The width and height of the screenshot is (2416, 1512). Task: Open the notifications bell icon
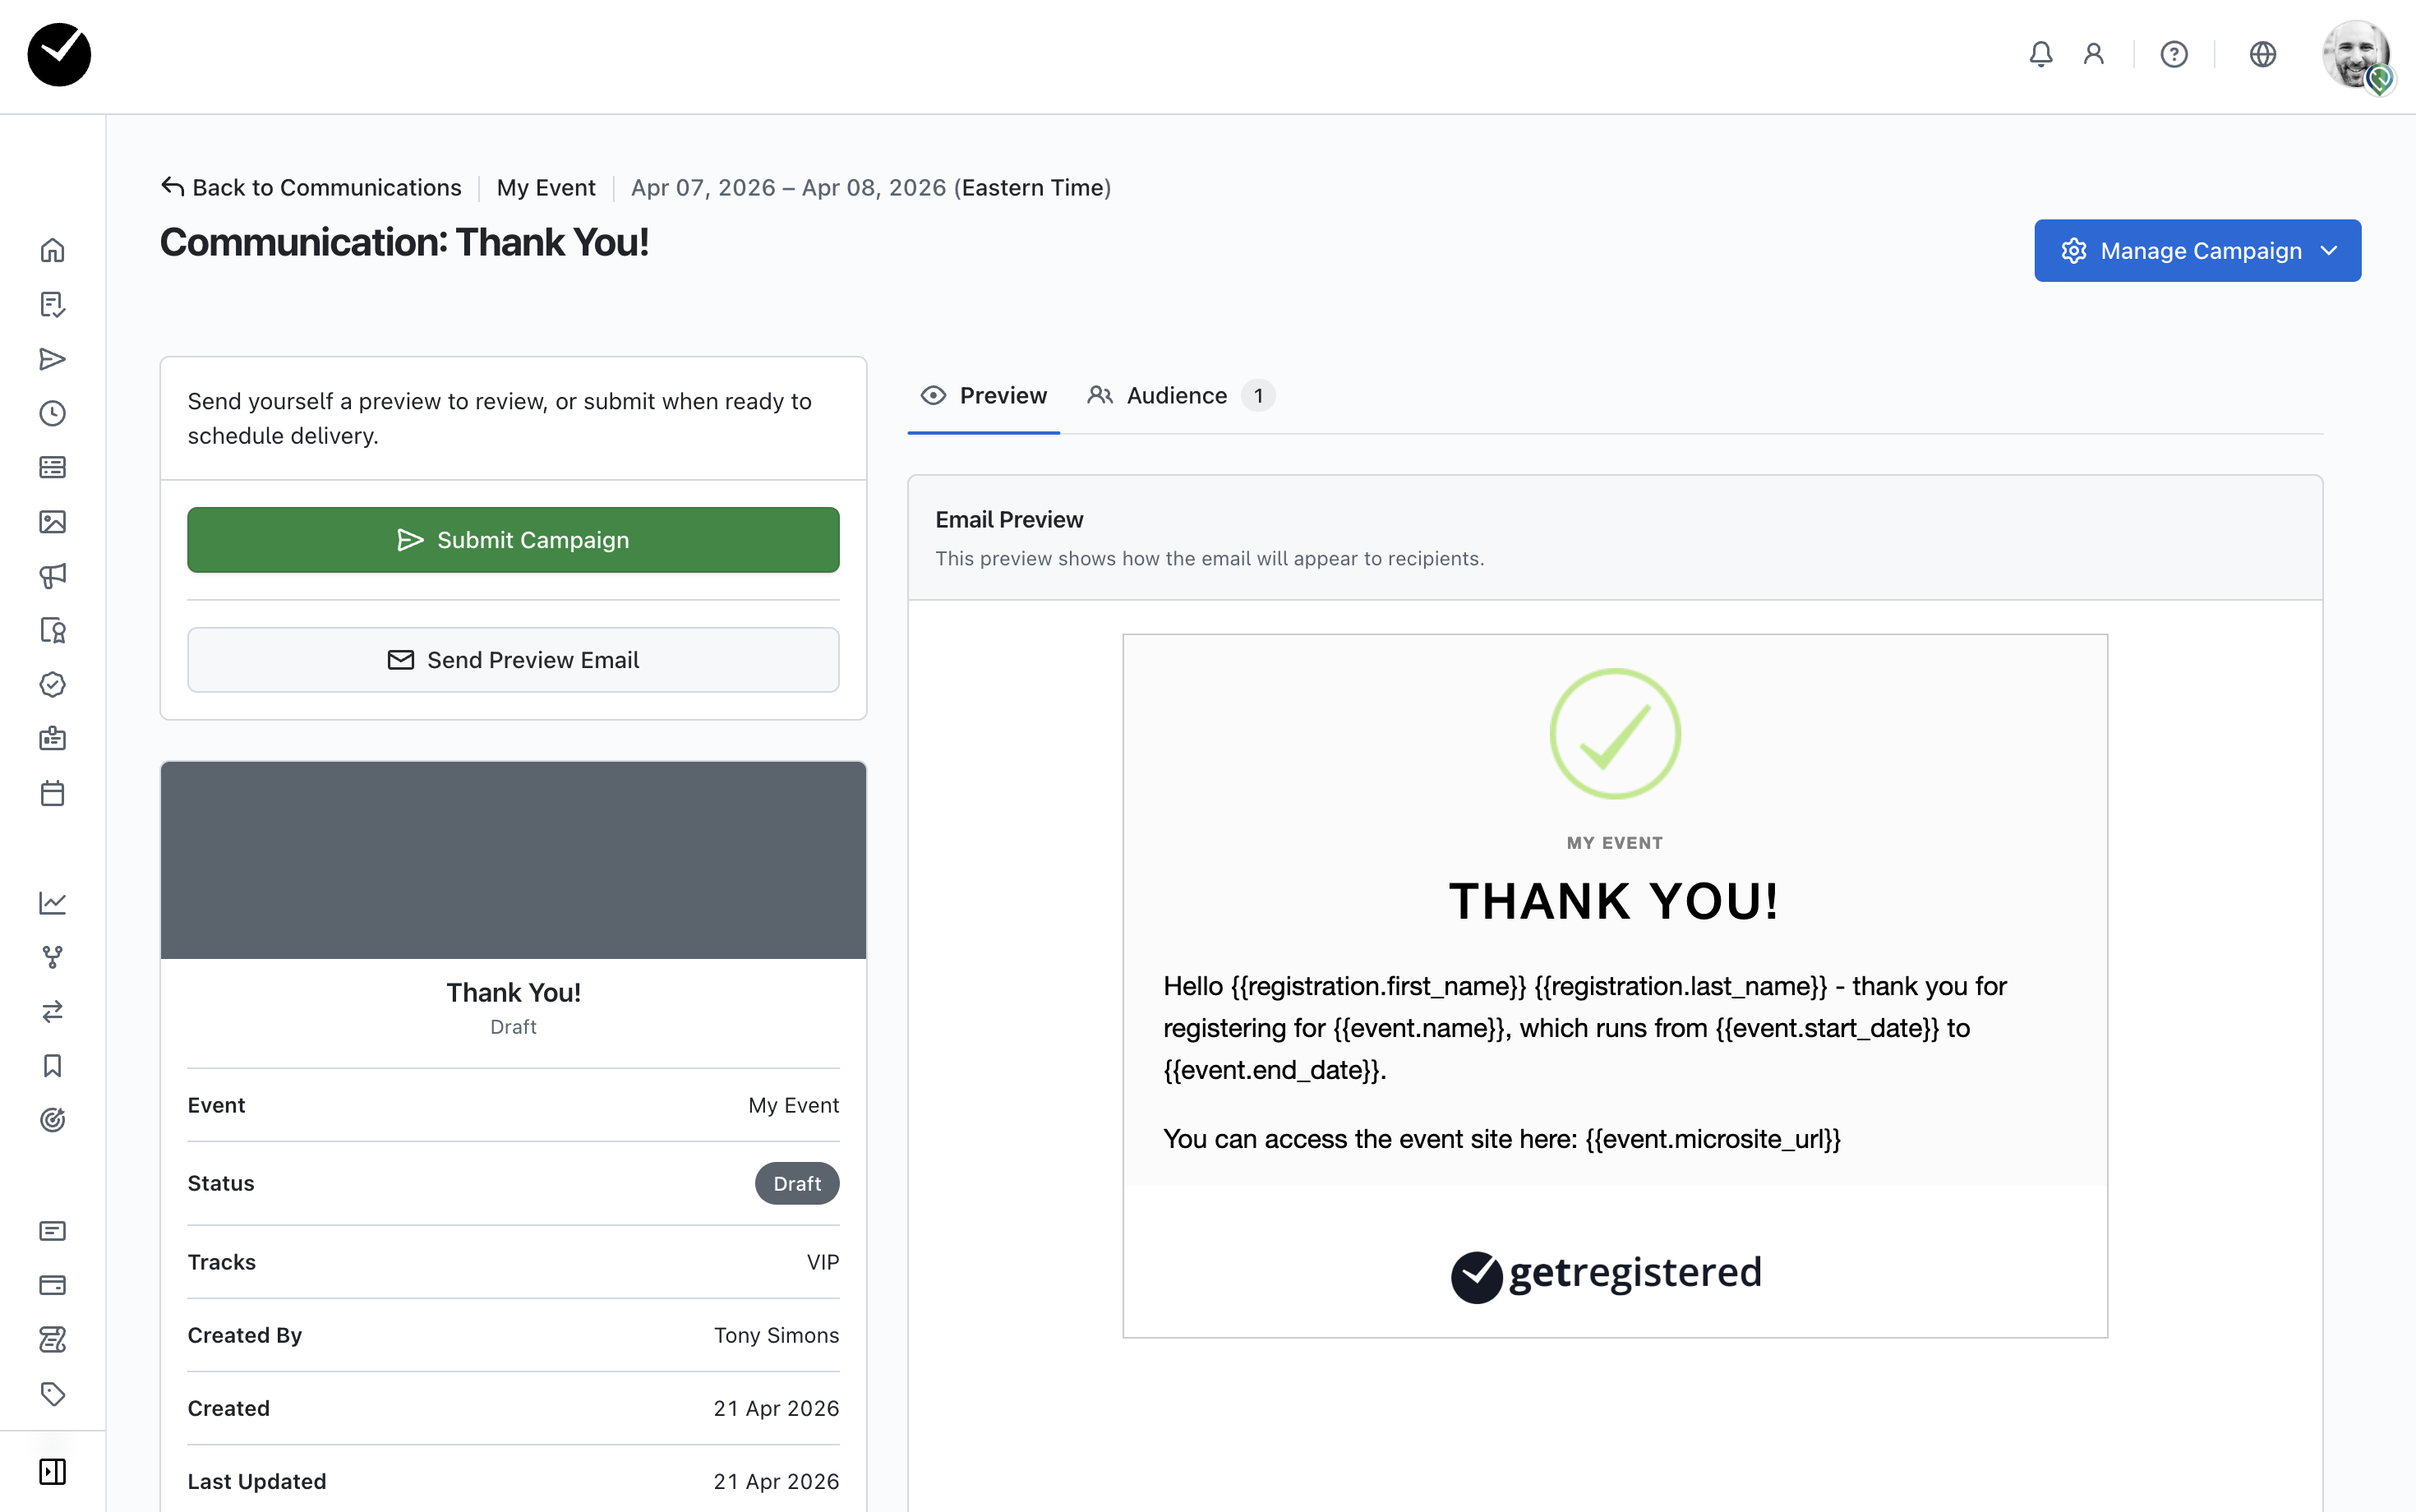(2041, 54)
